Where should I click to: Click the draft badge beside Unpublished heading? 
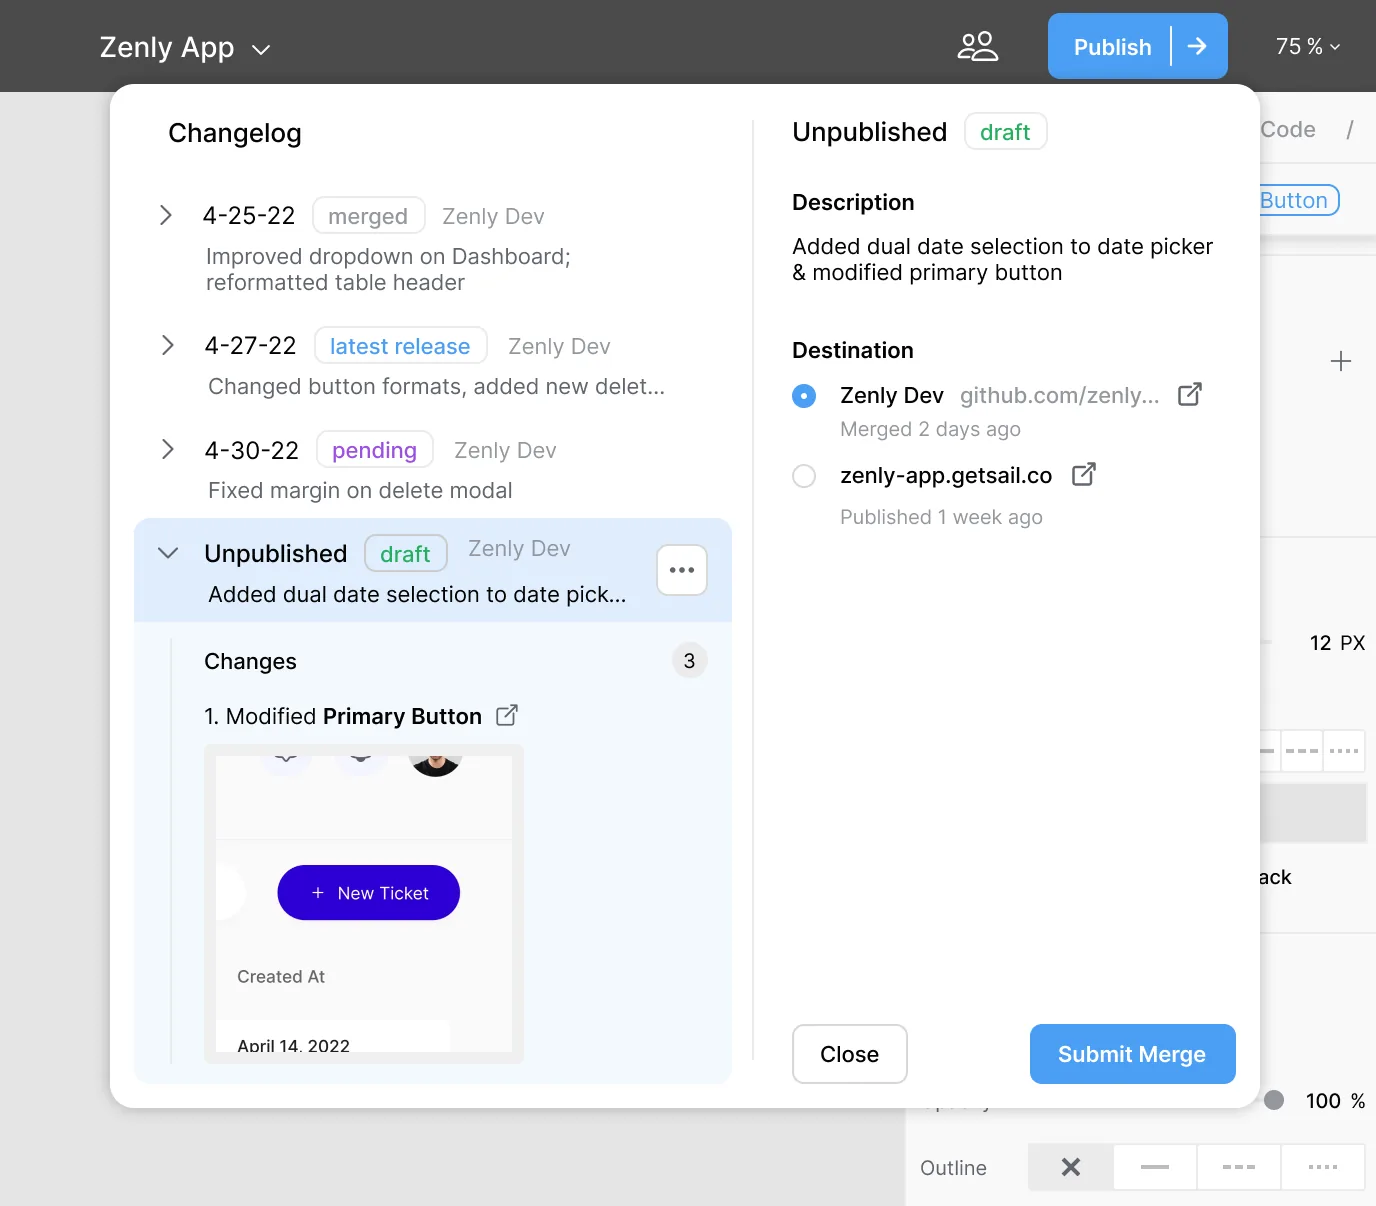coord(1005,131)
